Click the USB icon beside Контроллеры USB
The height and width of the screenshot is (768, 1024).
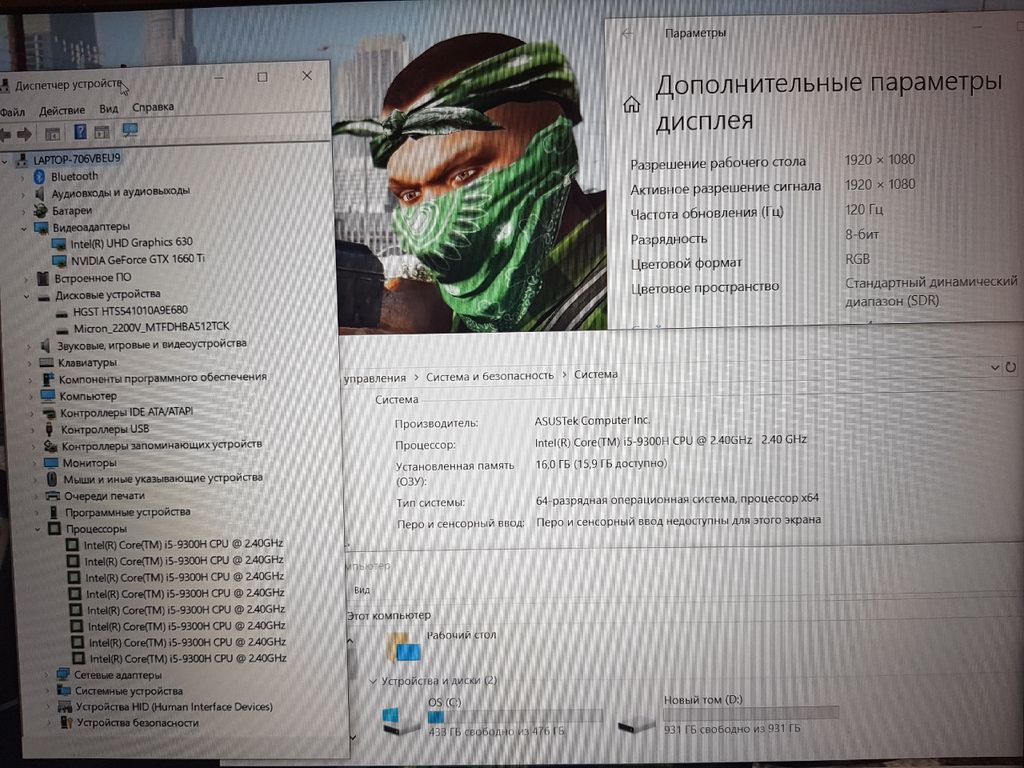tap(50, 429)
